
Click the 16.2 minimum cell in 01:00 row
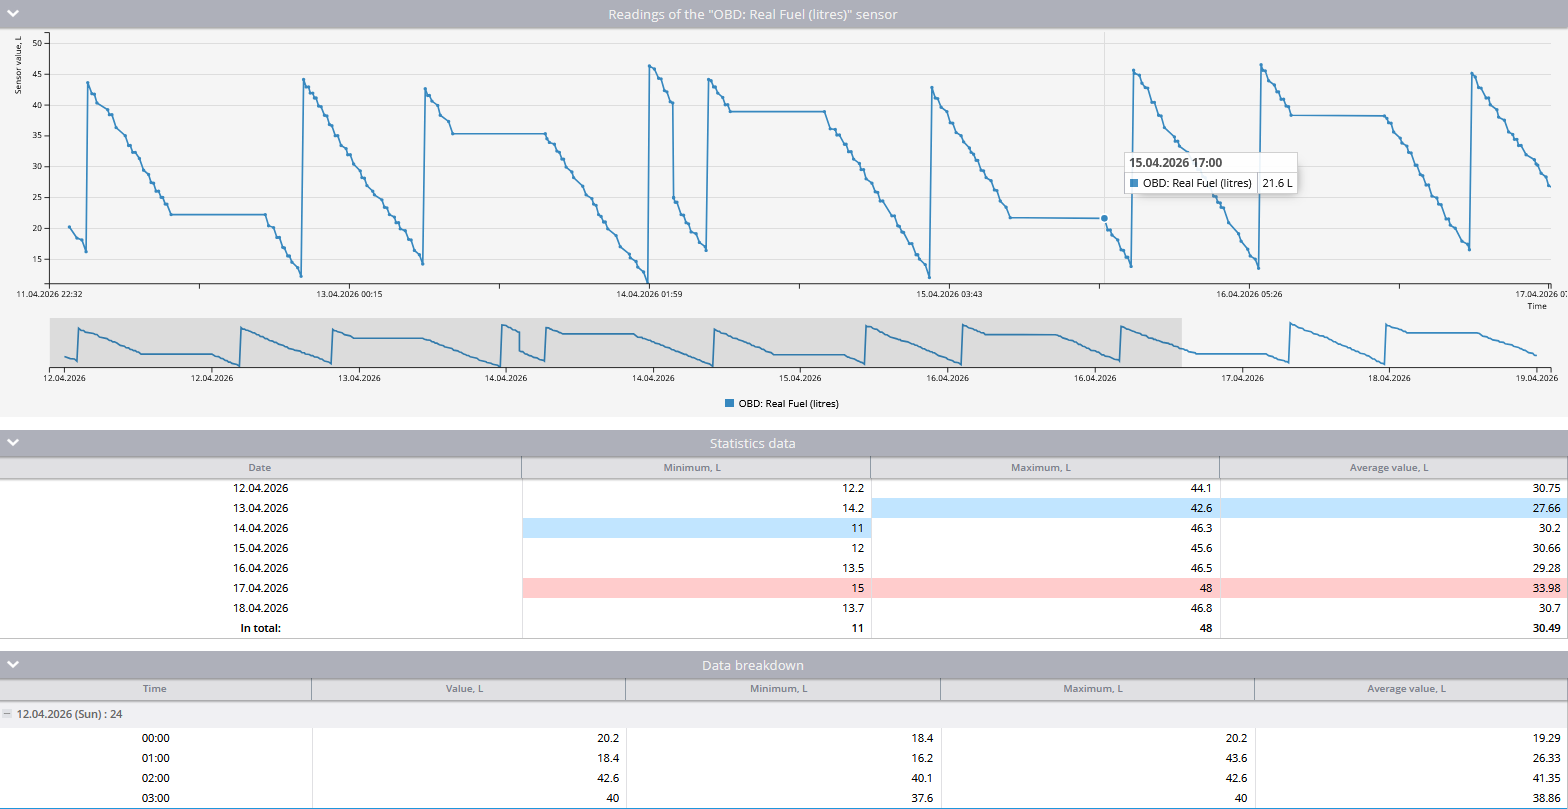click(x=783, y=758)
